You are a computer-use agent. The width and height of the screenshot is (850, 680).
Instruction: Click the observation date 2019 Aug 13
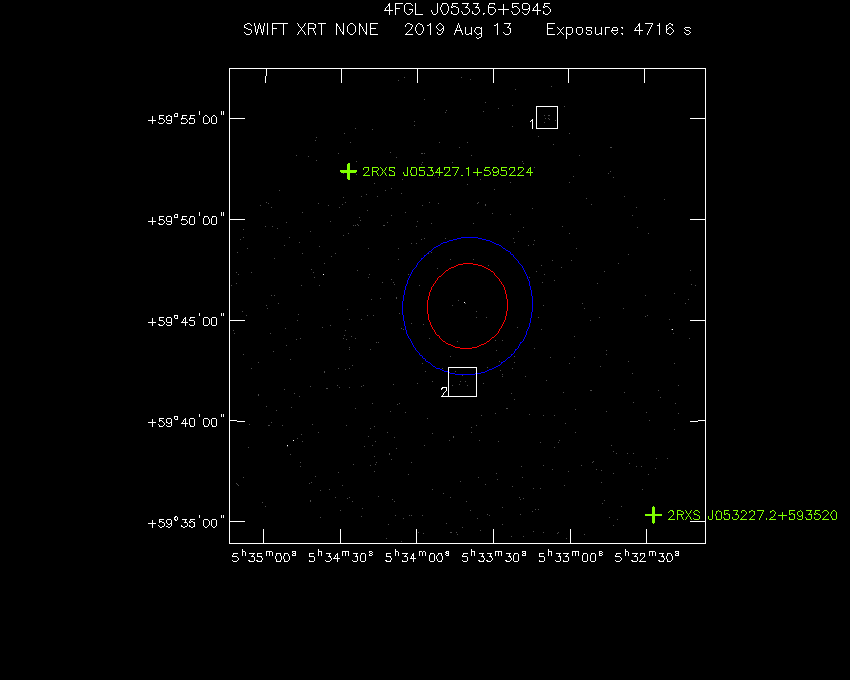(x=458, y=30)
